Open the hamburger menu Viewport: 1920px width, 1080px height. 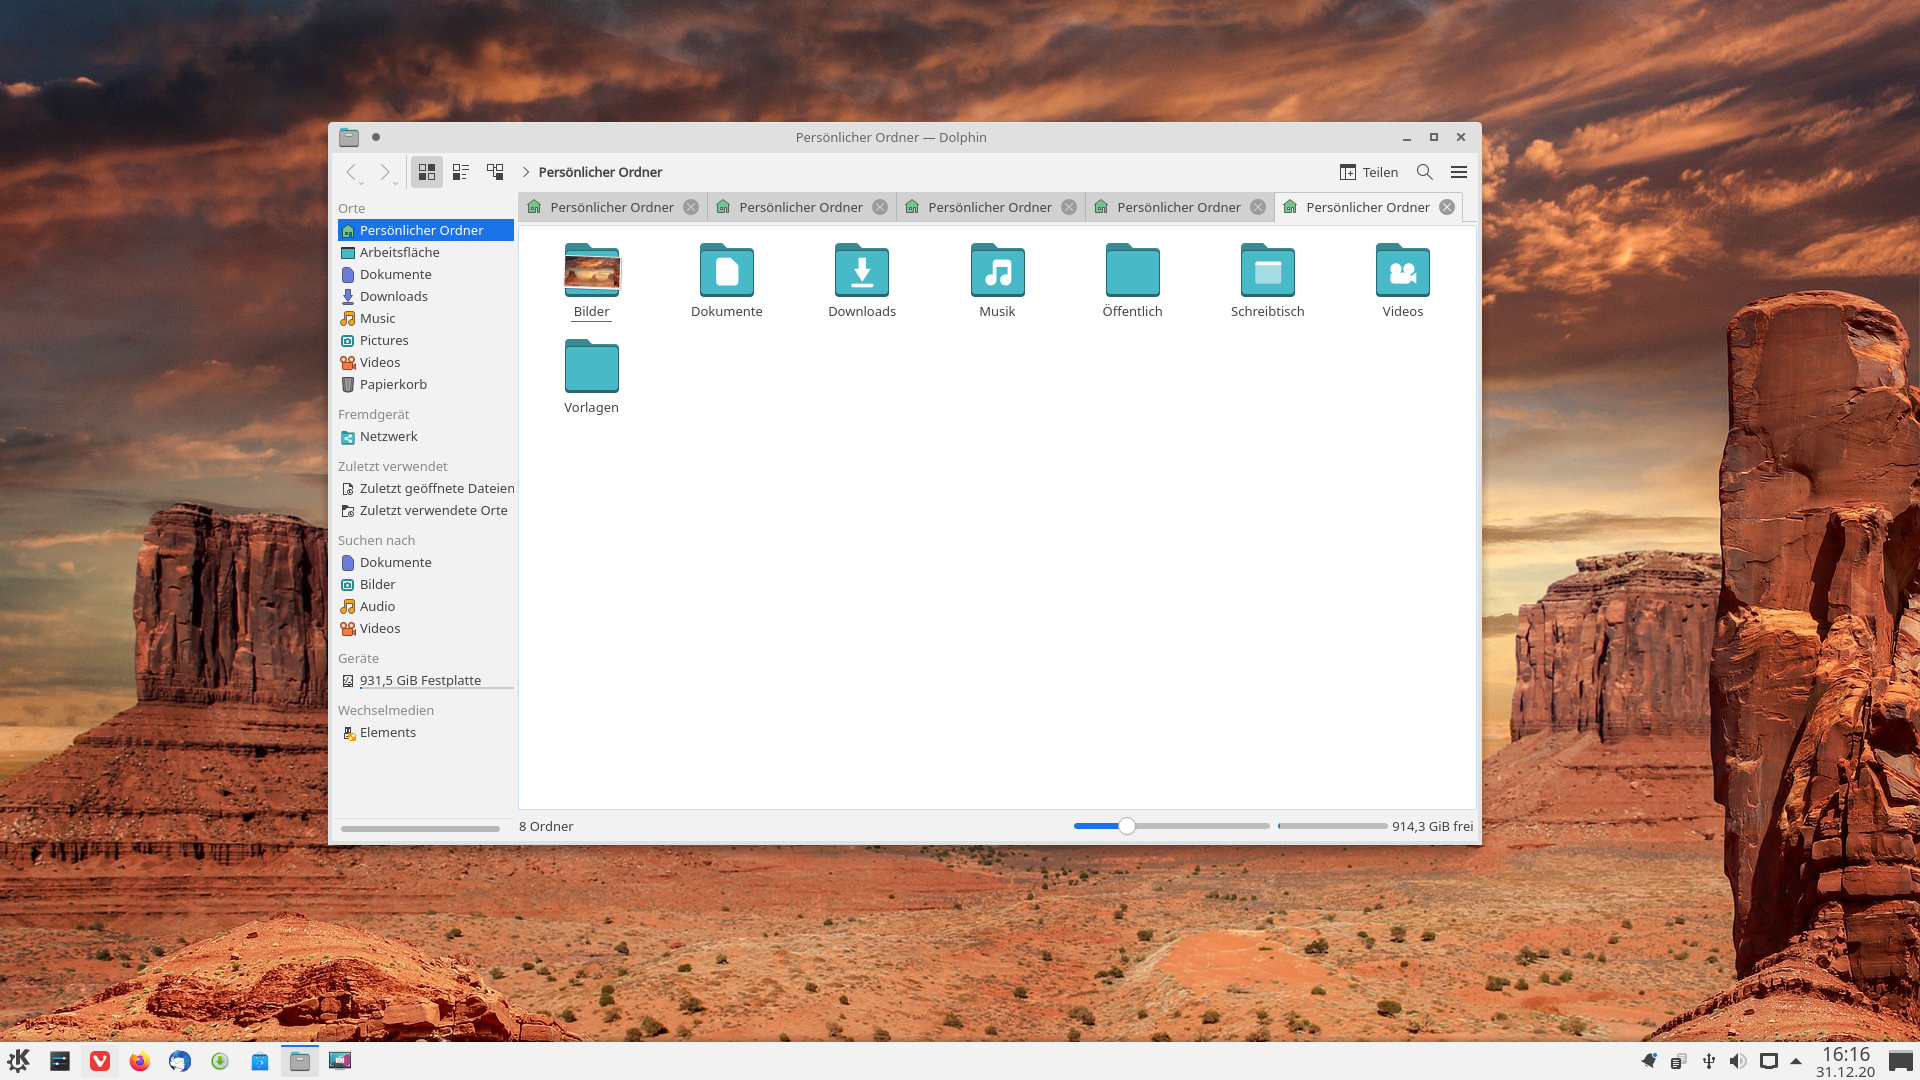[1459, 172]
